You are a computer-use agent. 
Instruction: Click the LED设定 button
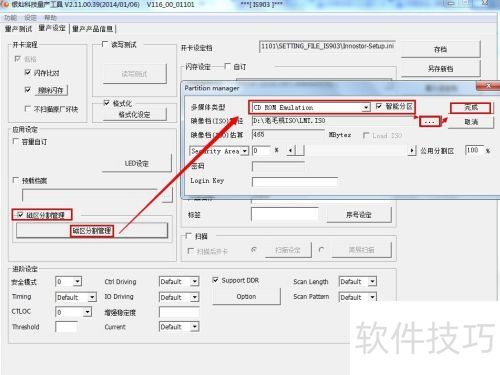click(x=137, y=163)
